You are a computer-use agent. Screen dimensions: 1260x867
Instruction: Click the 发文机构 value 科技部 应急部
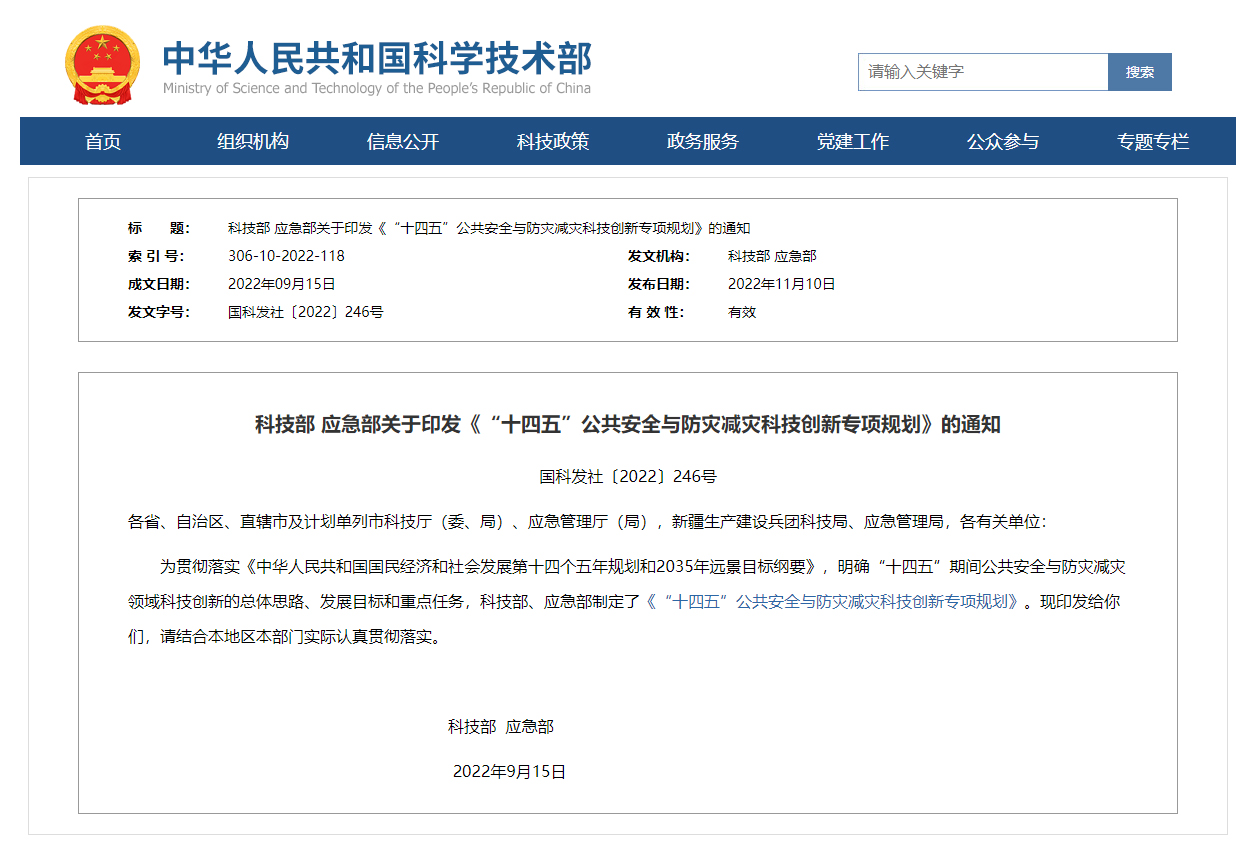coord(771,255)
